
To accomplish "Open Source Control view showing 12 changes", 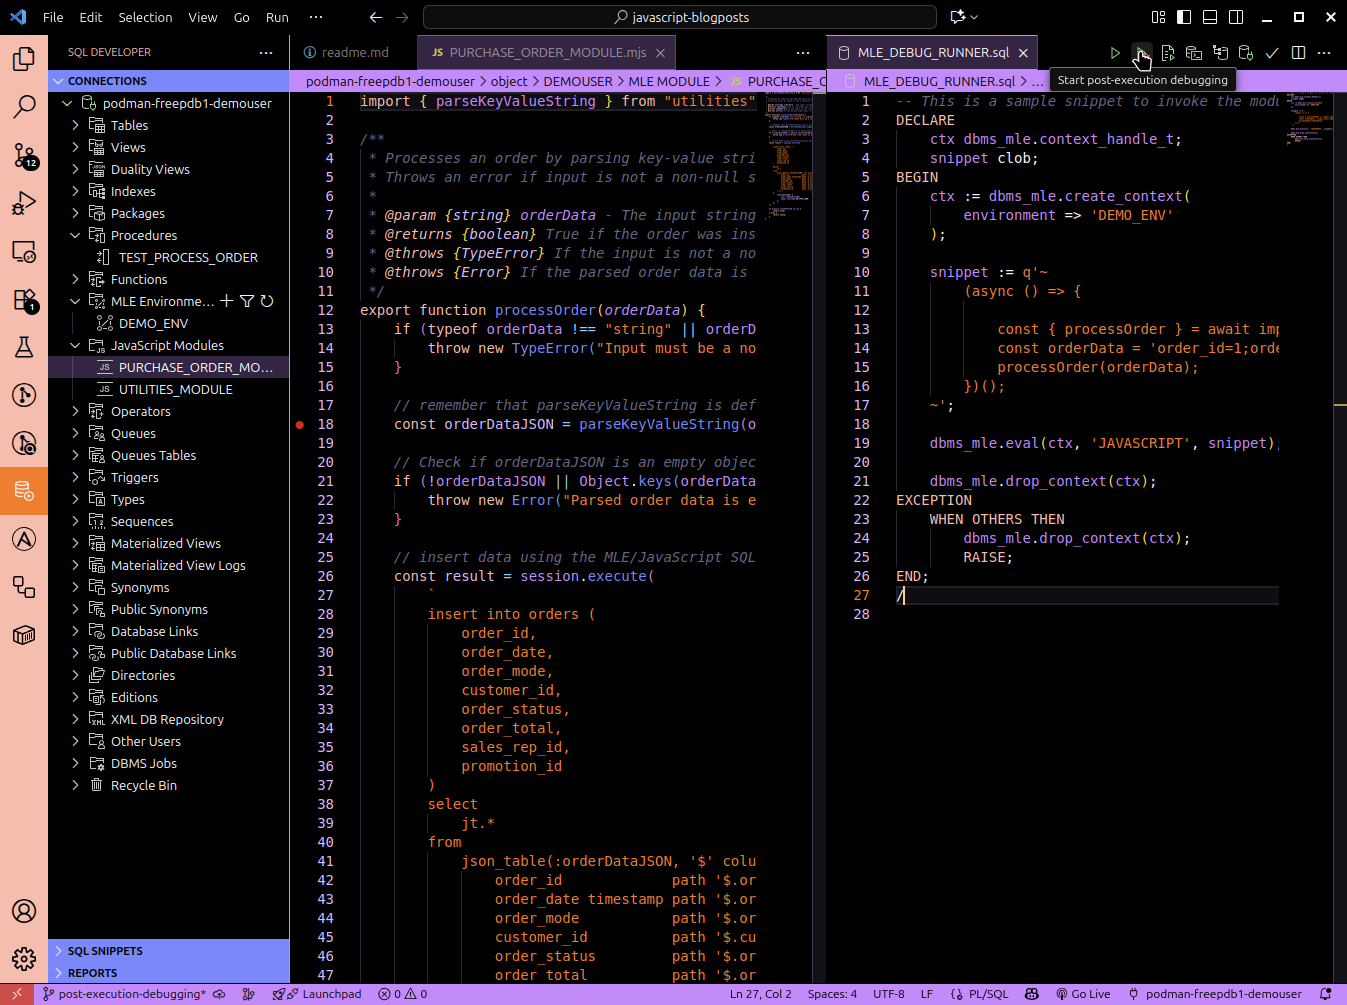I will point(24,155).
